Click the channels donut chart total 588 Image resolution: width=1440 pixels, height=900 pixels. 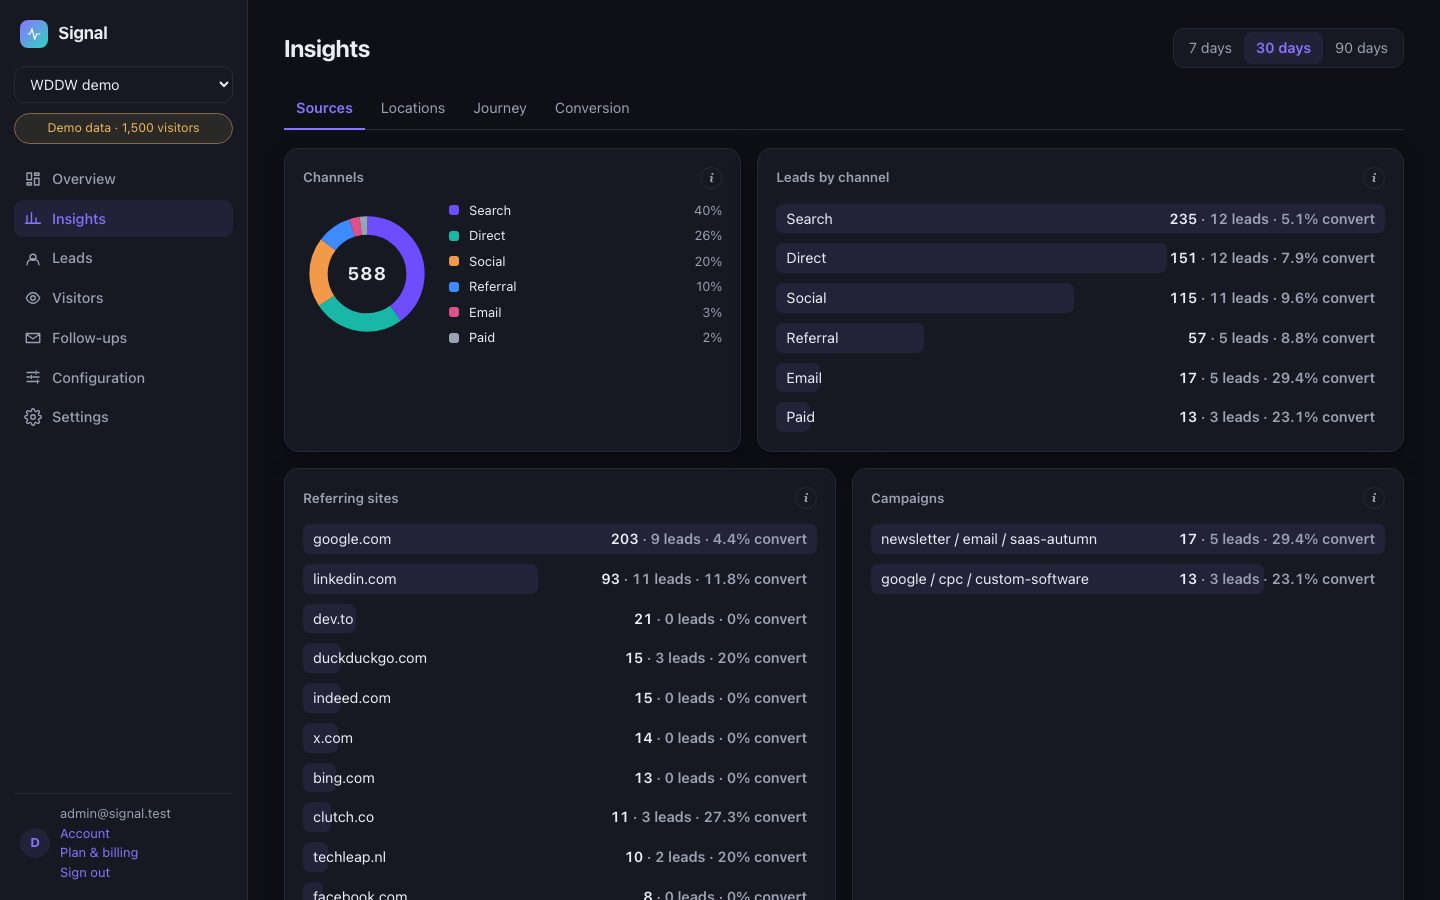pos(367,274)
